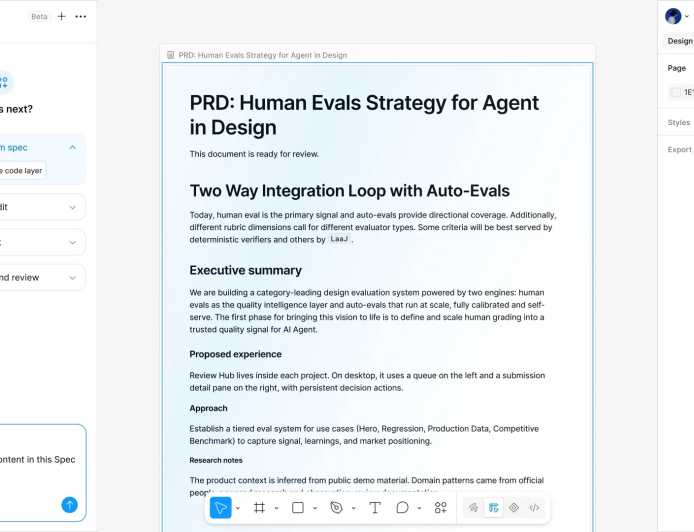Open the avatar dropdown chevron
Screen dimensions: 694x532
click(686, 17)
